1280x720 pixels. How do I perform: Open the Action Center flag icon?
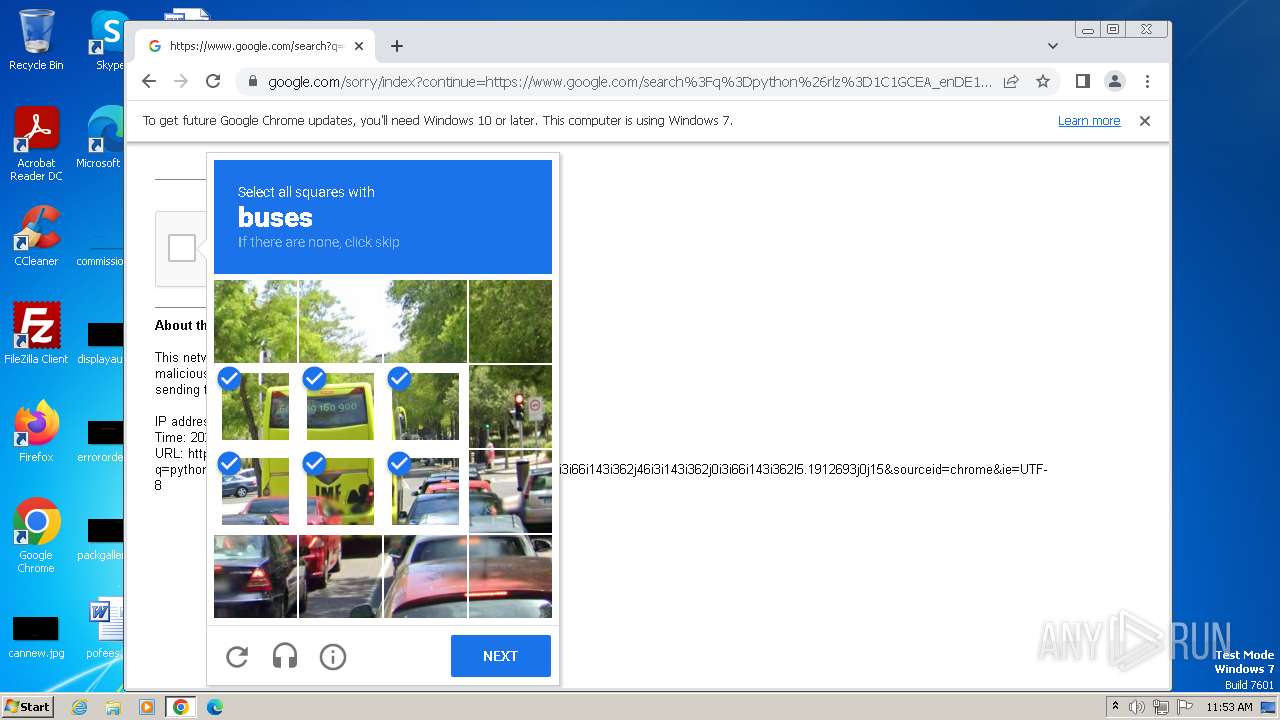(1183, 707)
